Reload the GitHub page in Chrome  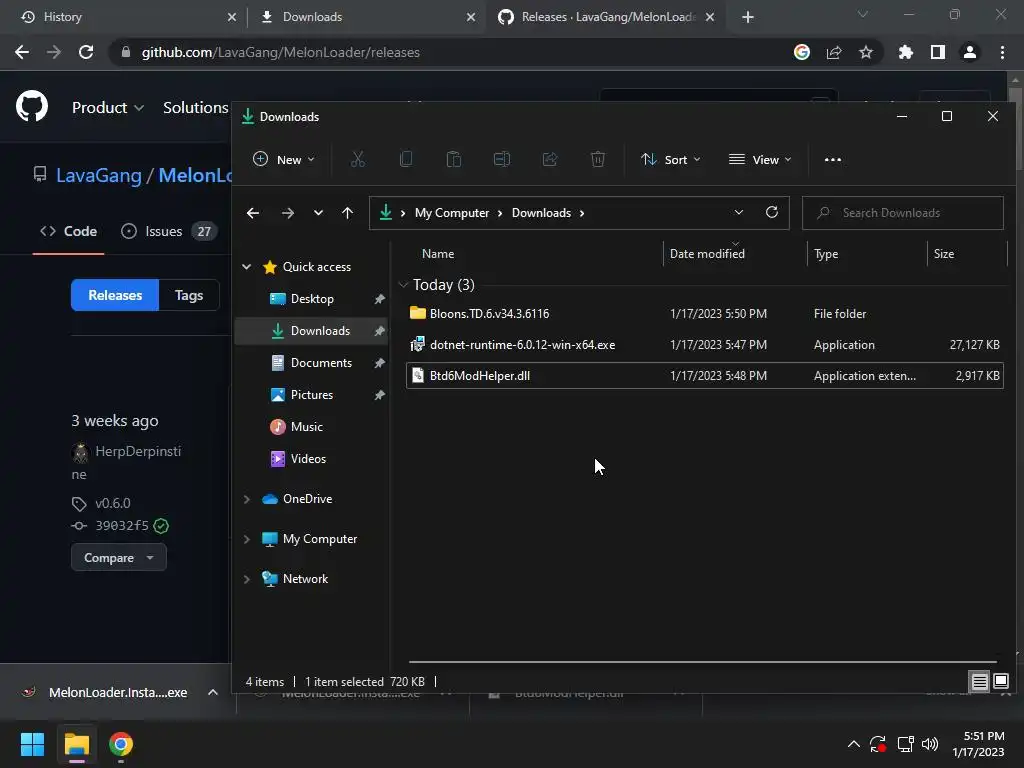[x=86, y=52]
